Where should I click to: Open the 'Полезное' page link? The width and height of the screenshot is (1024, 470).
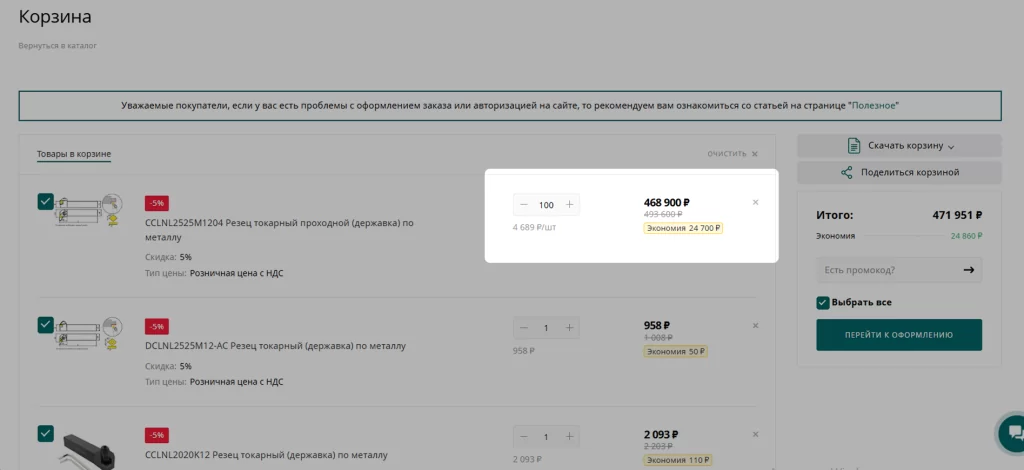pyautogui.click(x=874, y=105)
